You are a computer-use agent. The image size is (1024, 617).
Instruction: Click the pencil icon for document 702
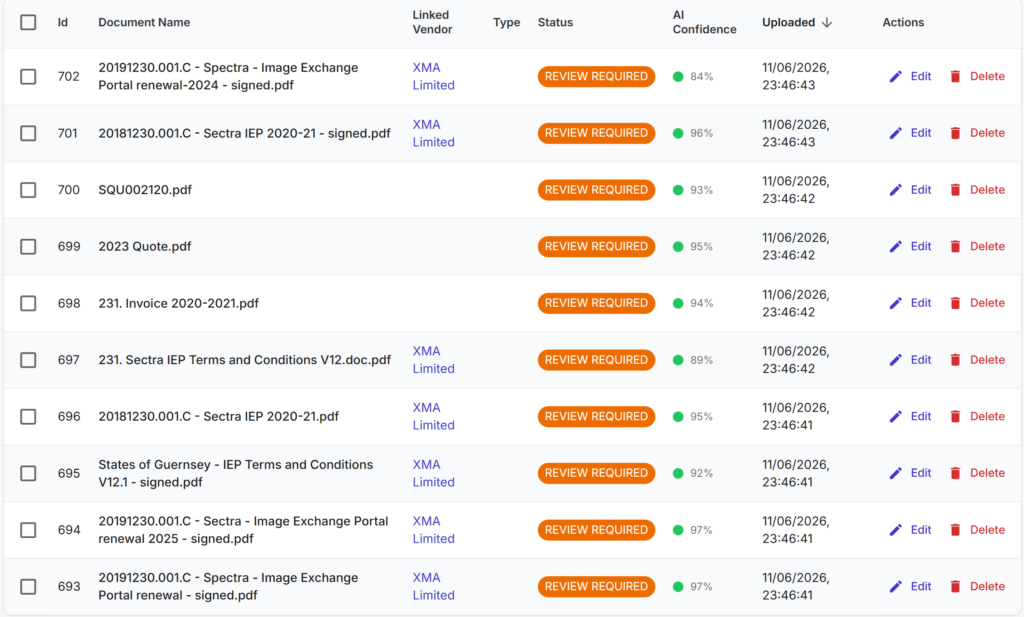click(x=895, y=76)
